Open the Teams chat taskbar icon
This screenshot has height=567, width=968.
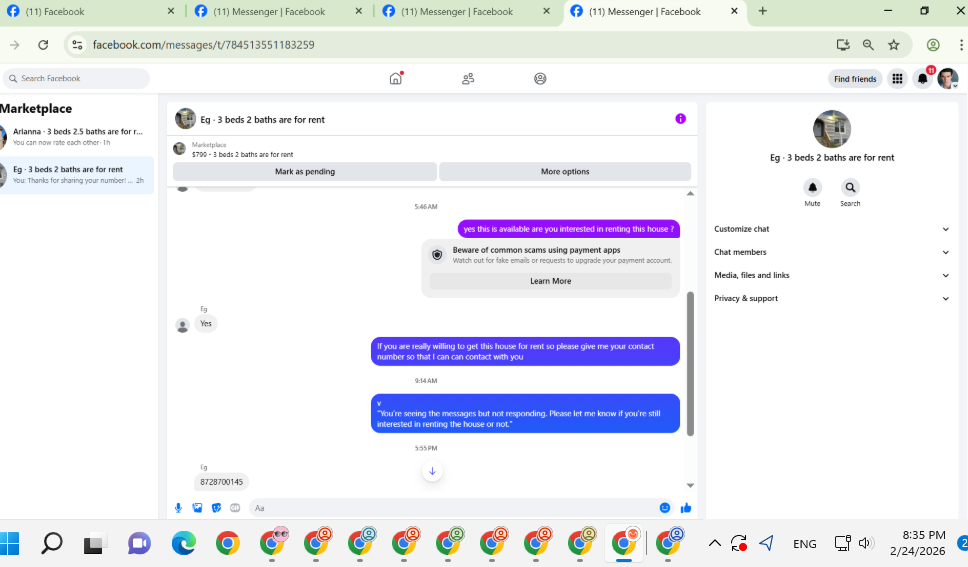coord(140,544)
